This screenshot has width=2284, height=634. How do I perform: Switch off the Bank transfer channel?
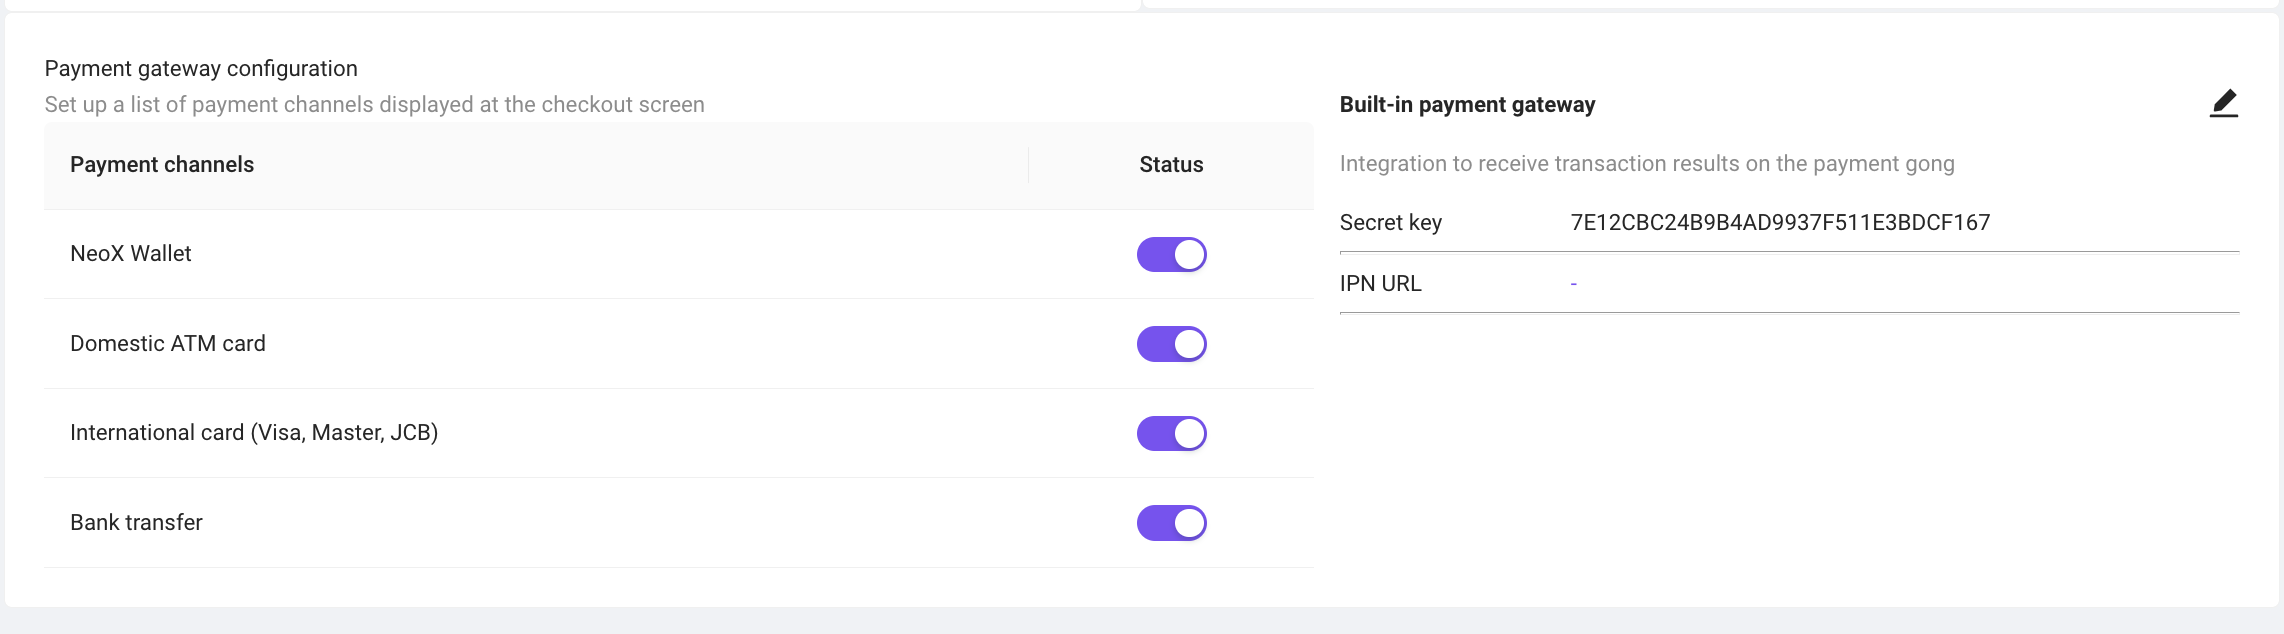tap(1171, 523)
